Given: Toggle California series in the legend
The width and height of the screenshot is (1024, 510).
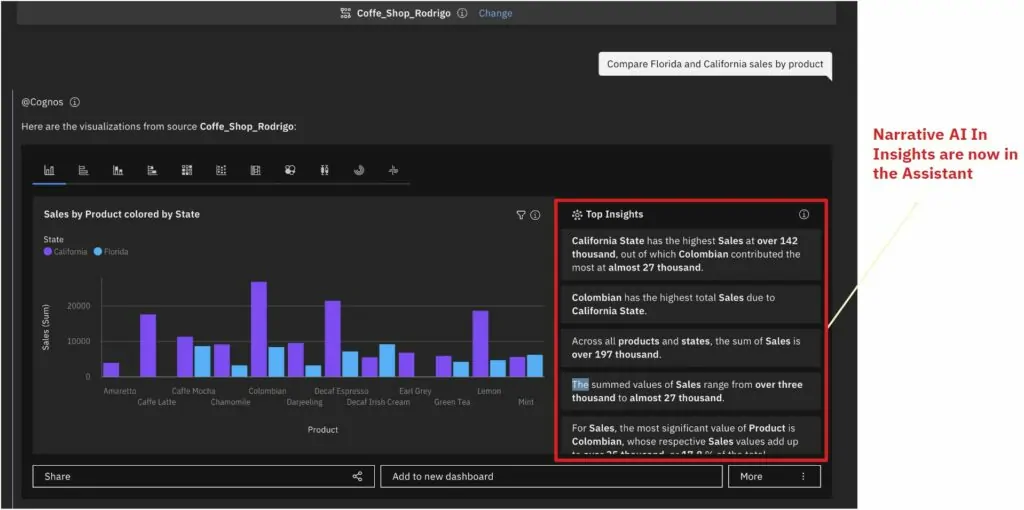Looking at the screenshot, I should click(x=66, y=252).
